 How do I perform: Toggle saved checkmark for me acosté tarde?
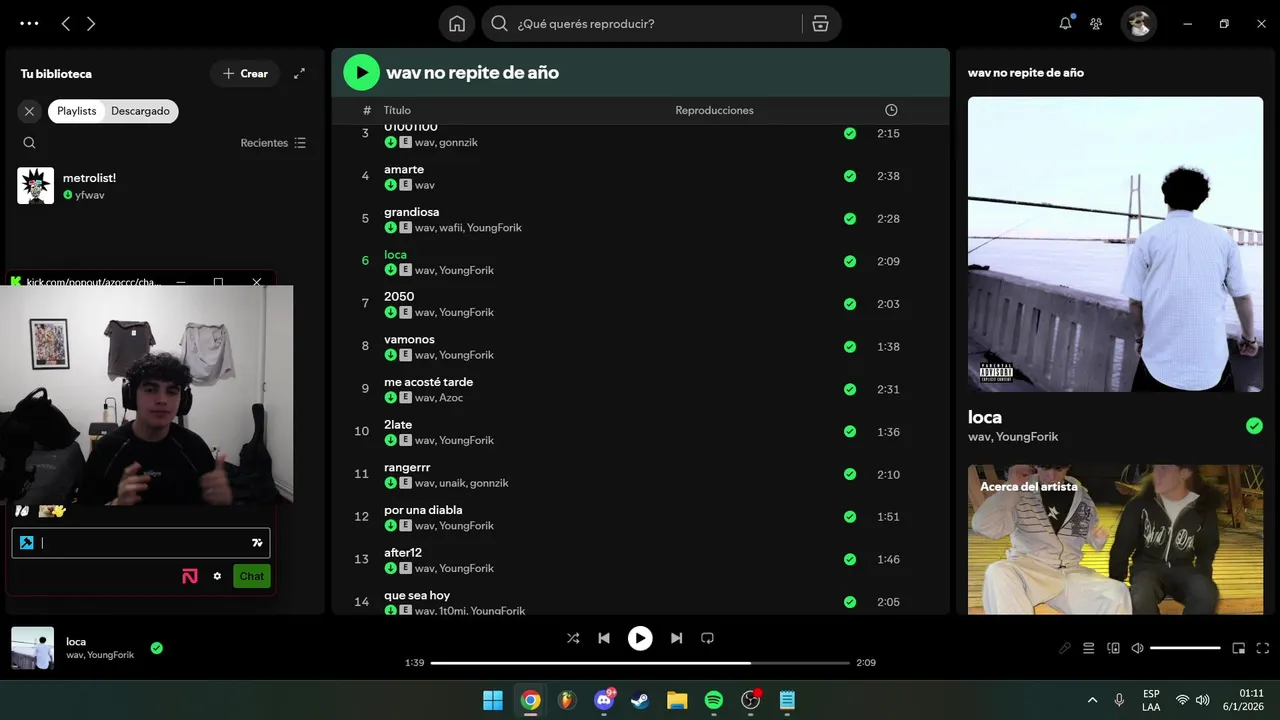[849, 389]
